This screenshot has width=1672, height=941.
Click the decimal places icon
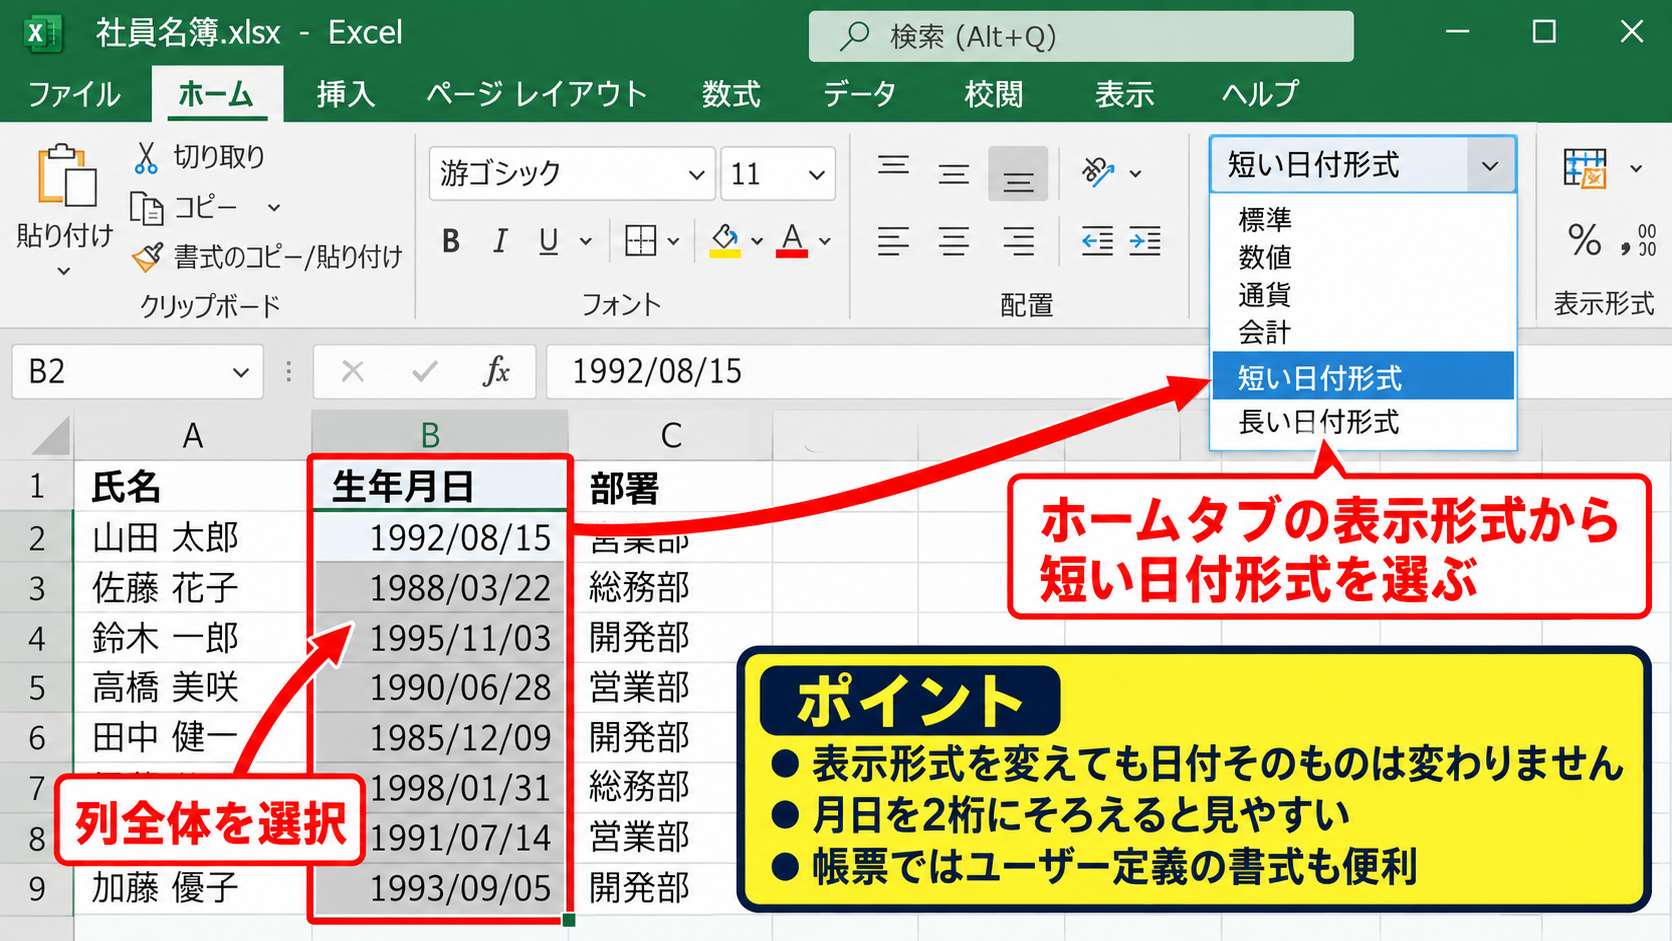[x=1647, y=240]
